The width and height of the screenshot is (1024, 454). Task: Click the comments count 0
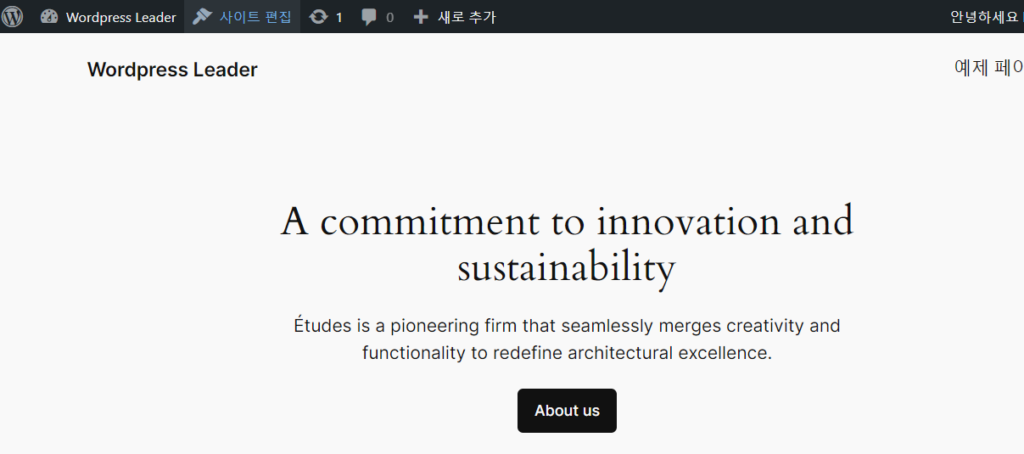coord(389,17)
